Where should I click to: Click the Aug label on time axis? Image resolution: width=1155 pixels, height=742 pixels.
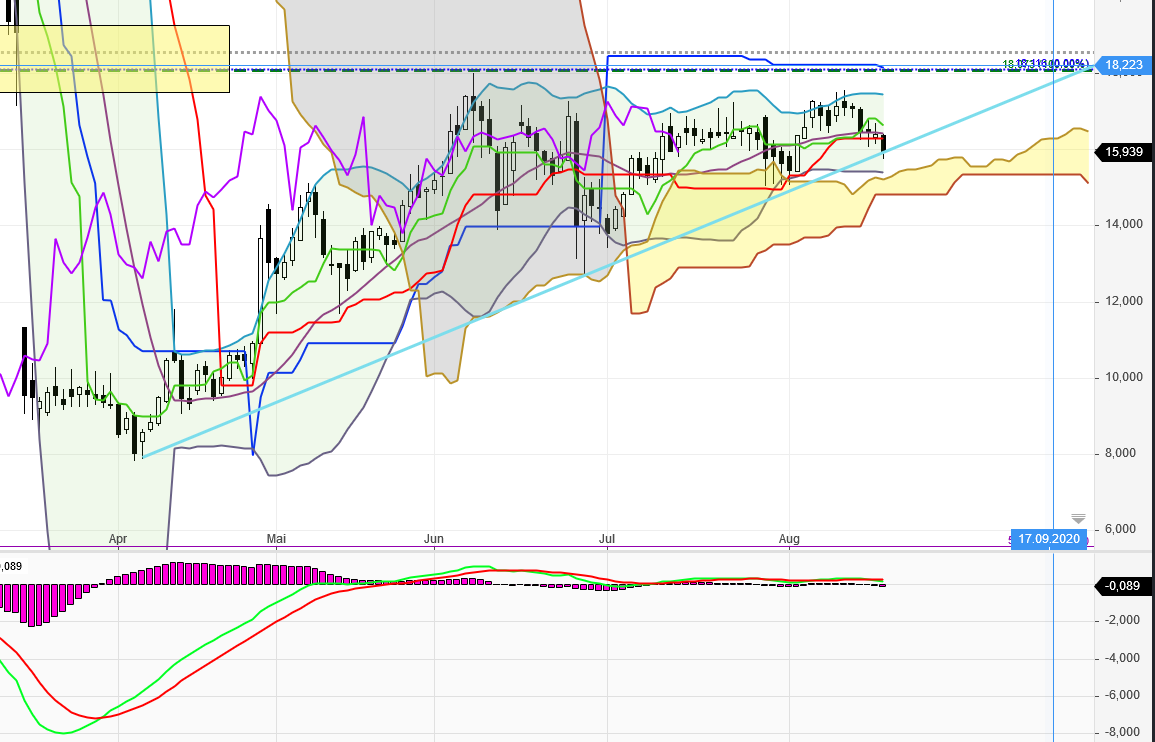click(x=789, y=540)
